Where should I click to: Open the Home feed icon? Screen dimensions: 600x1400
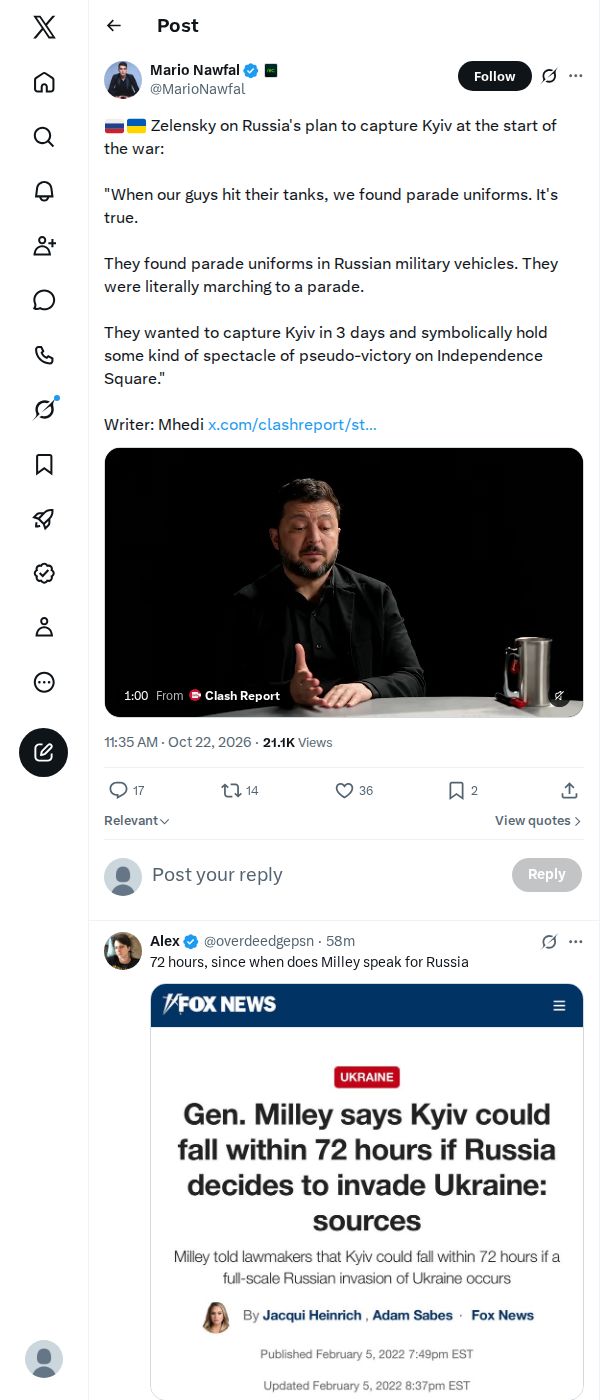(44, 82)
